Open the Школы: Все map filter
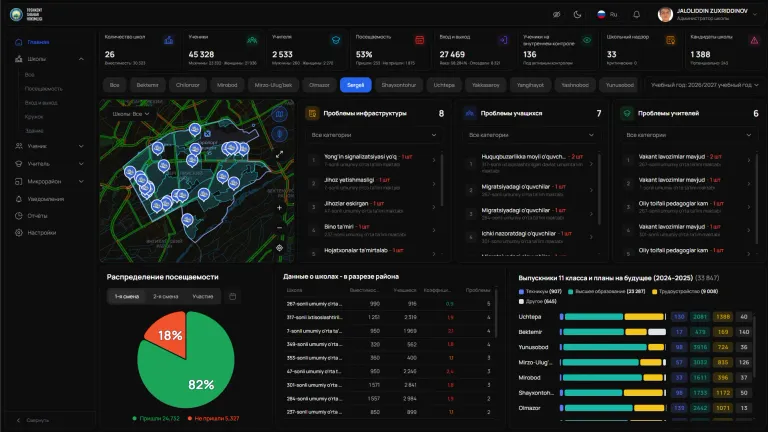Screen dimensions: 768x432 (x=131, y=114)
